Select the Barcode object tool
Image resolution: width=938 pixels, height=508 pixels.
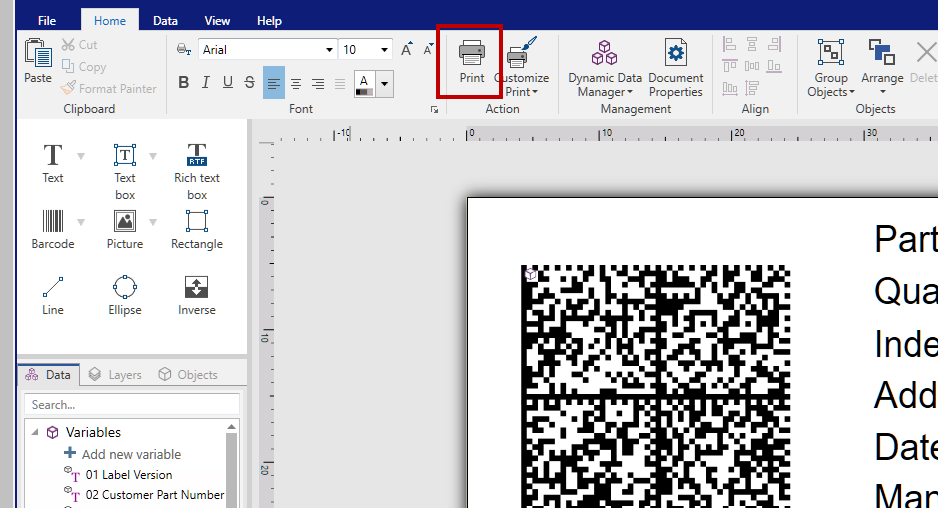pos(53,229)
